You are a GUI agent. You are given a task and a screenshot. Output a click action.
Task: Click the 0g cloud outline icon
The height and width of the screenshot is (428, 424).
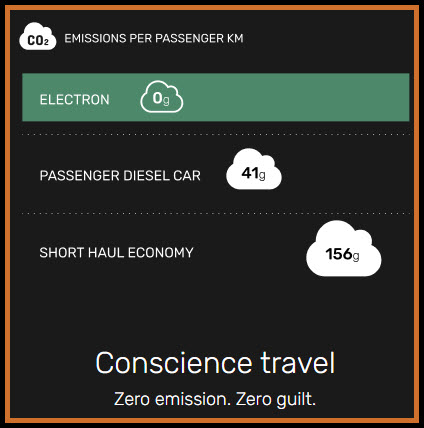coord(162,97)
